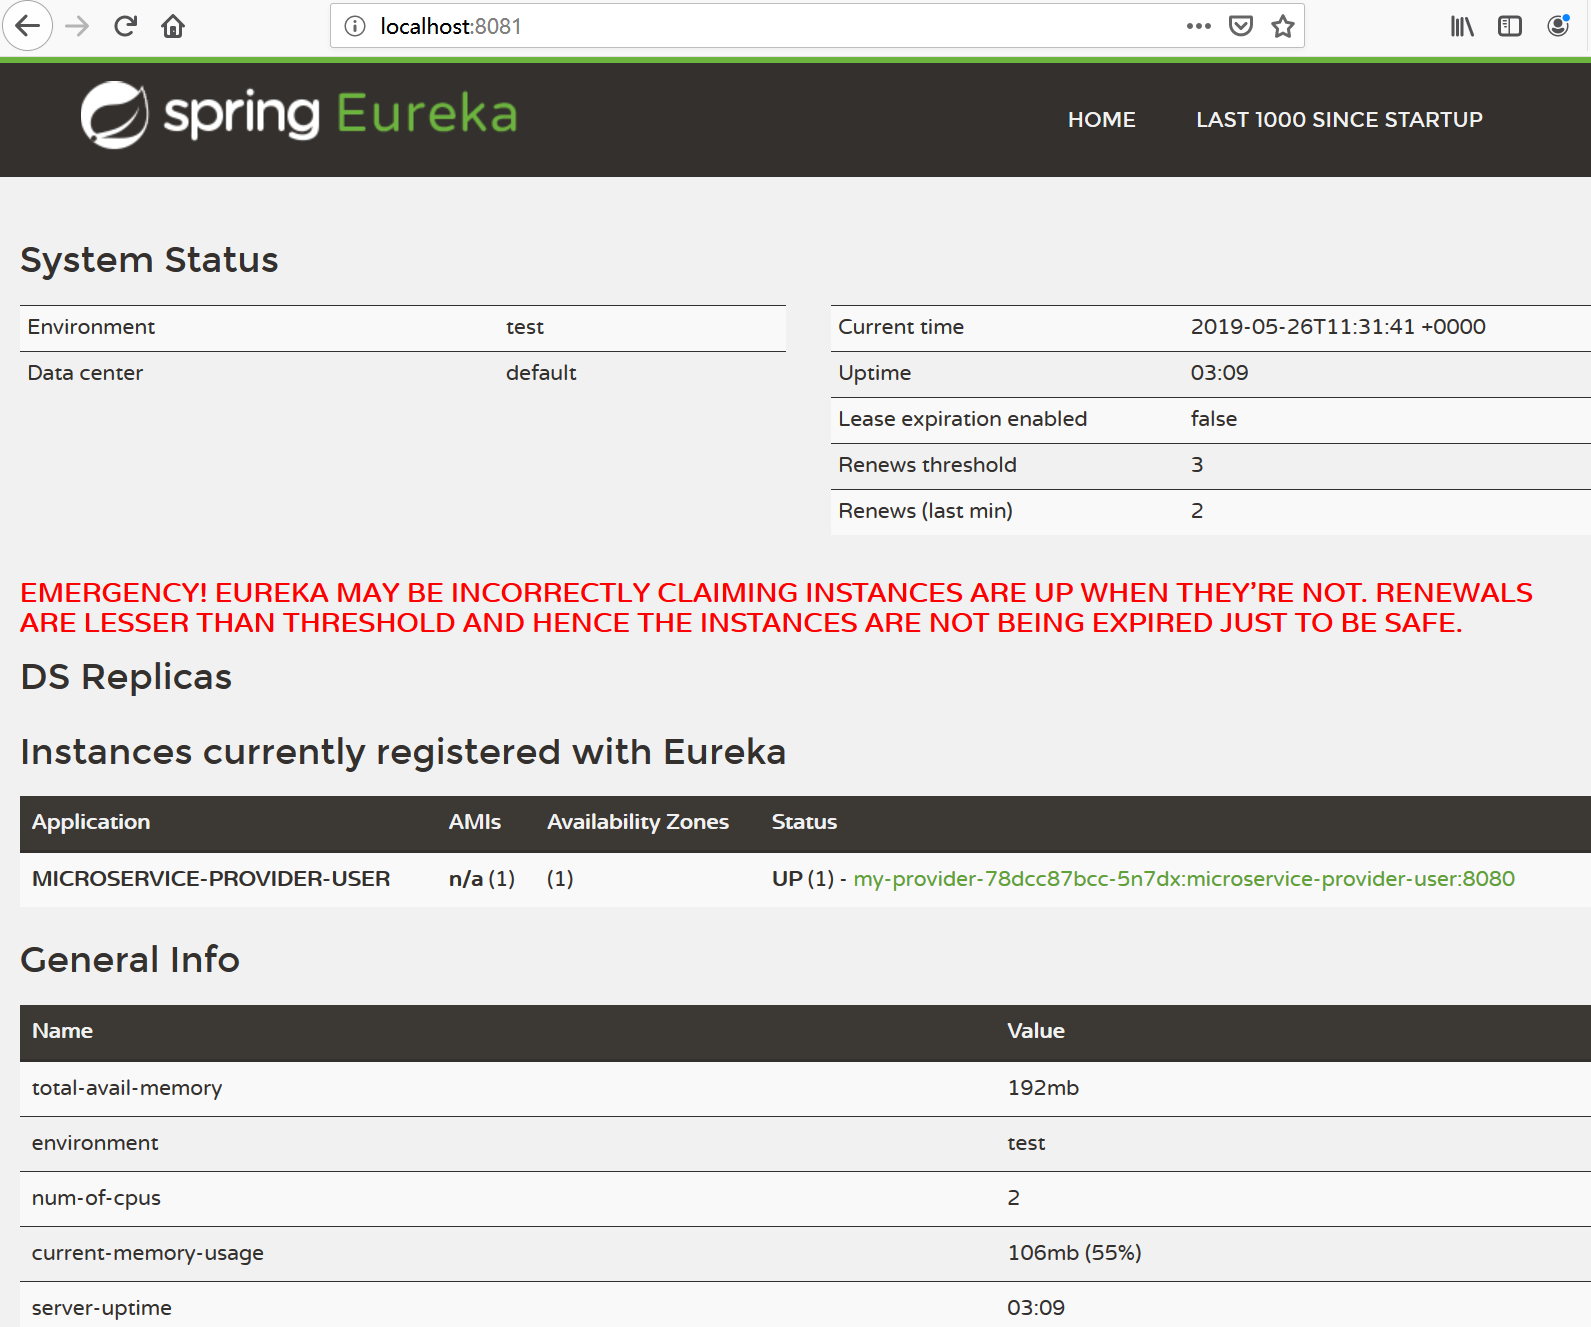Select the Environment value test in System Status
This screenshot has width=1591, height=1327.
pyautogui.click(x=525, y=327)
